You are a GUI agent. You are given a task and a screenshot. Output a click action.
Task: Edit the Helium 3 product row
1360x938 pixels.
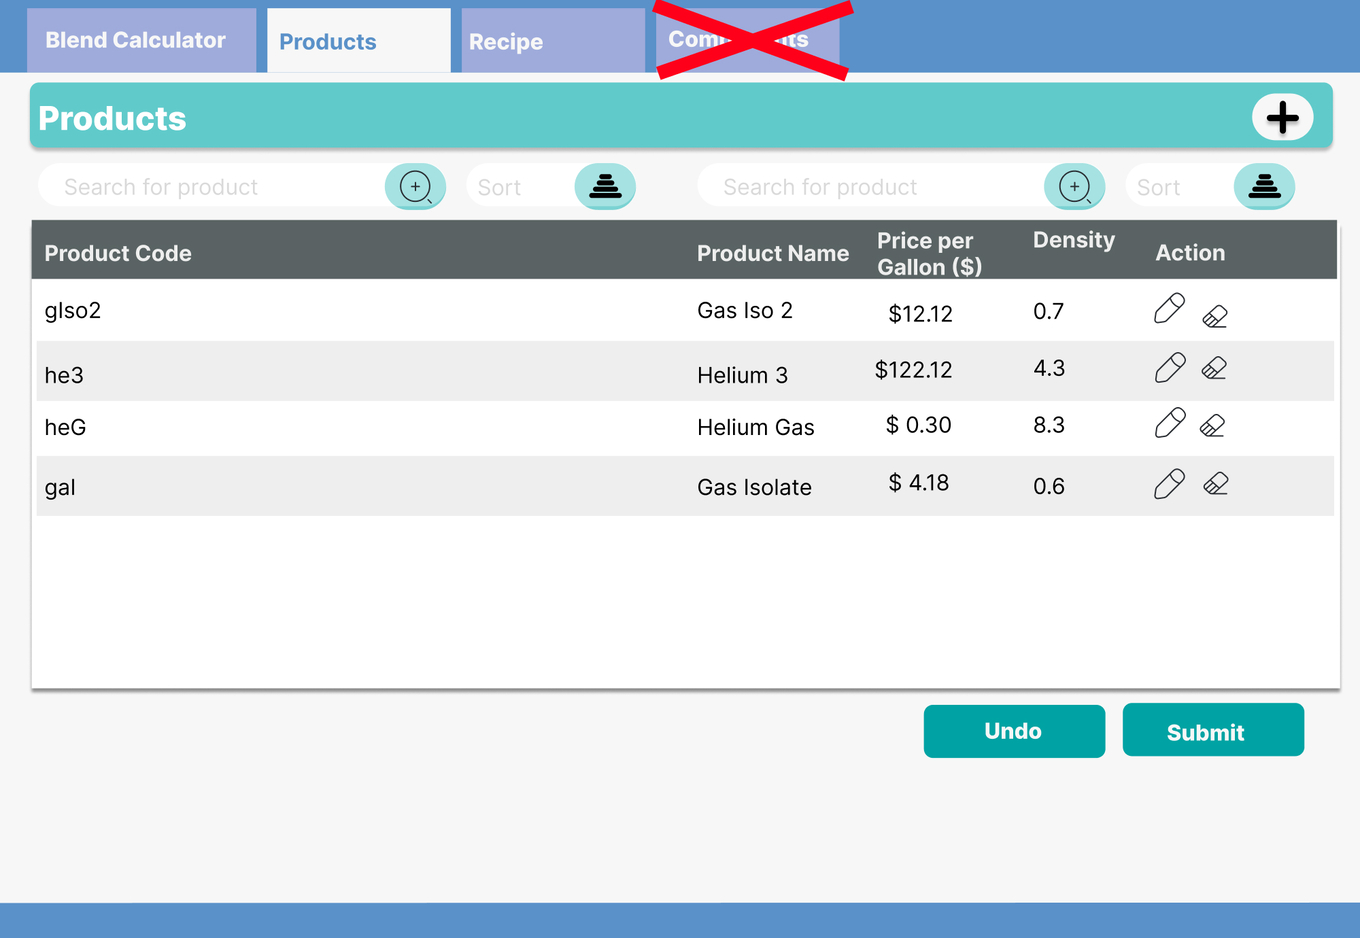point(1169,368)
